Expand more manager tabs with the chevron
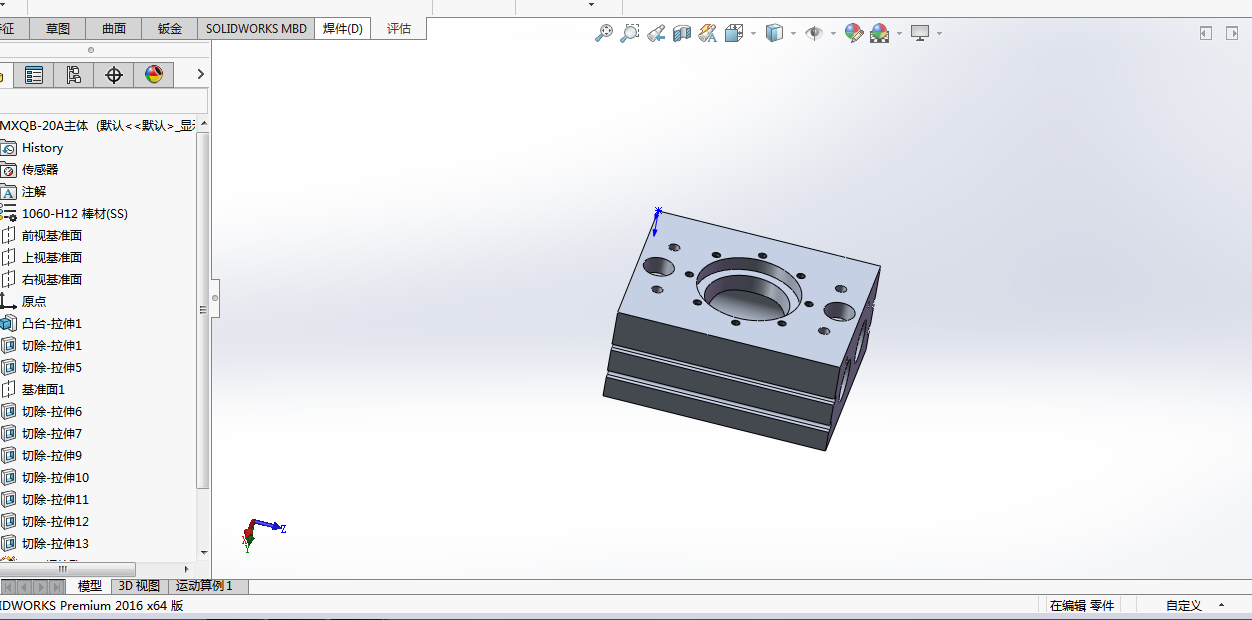Image resolution: width=1252 pixels, height=620 pixels. [200, 74]
